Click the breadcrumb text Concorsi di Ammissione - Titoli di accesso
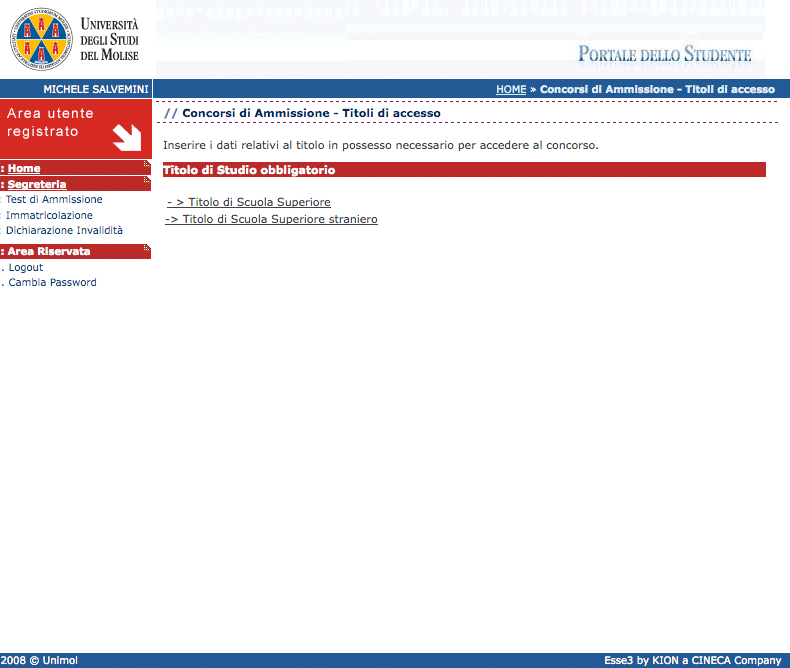The height and width of the screenshot is (668, 790). [657, 89]
